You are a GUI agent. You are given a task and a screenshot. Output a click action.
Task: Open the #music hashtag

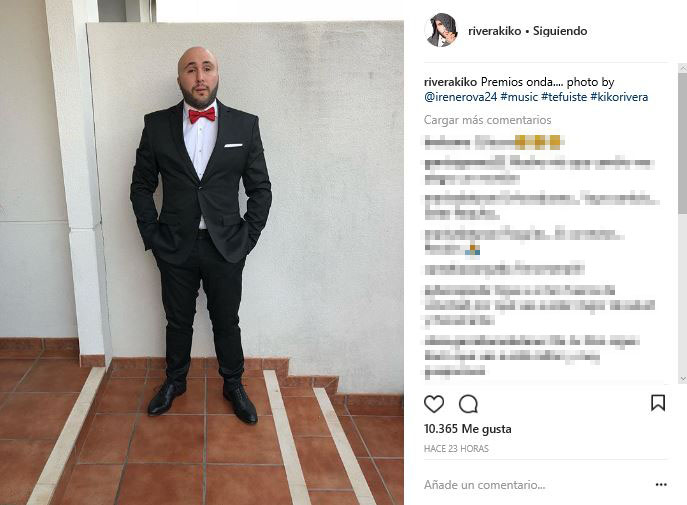click(519, 97)
